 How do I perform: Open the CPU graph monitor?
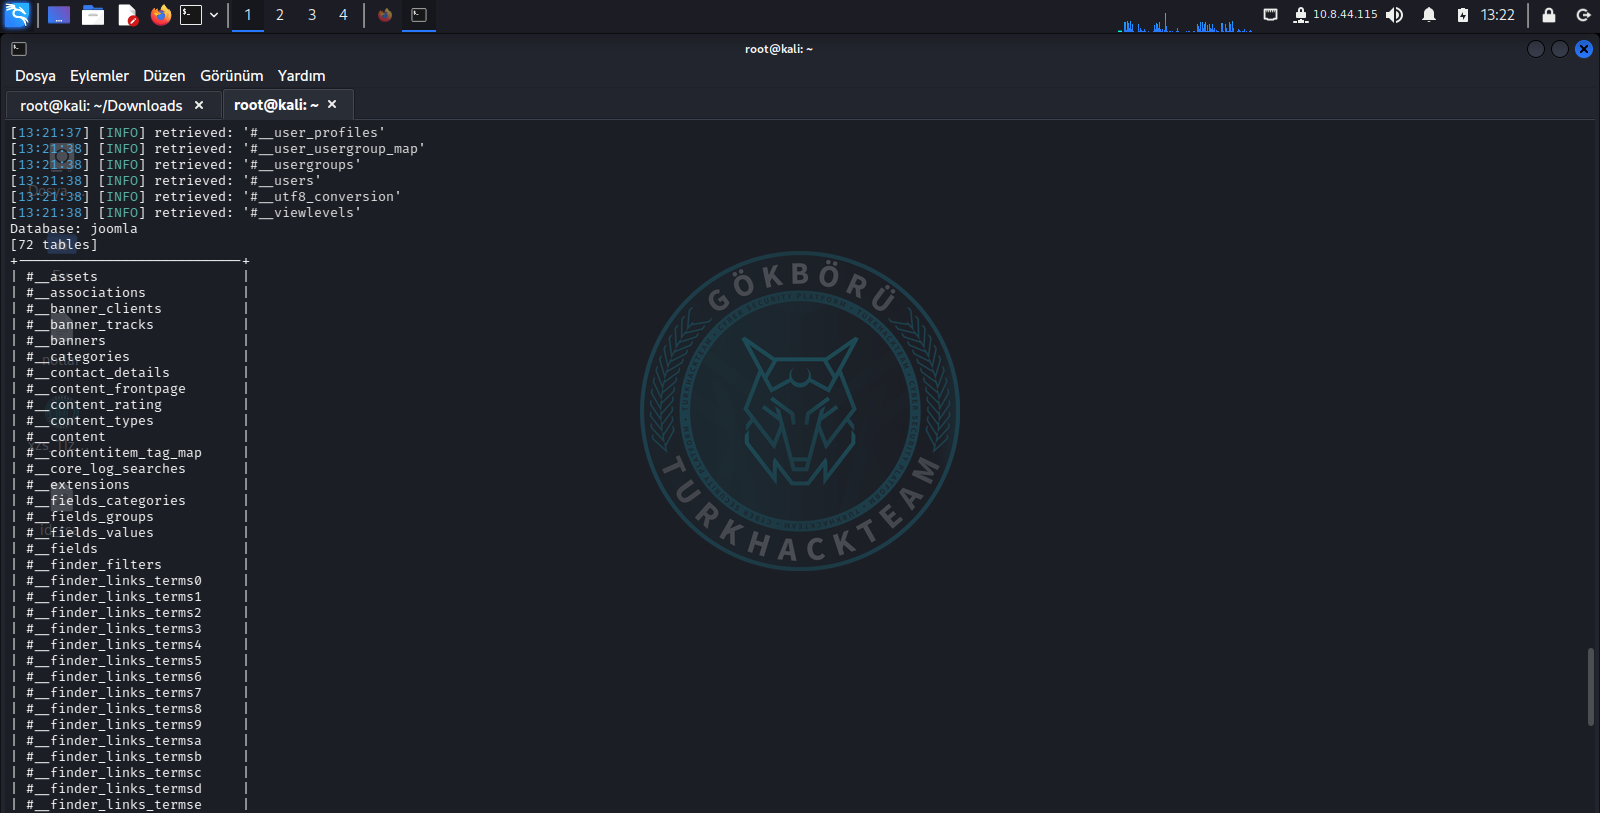click(1185, 20)
